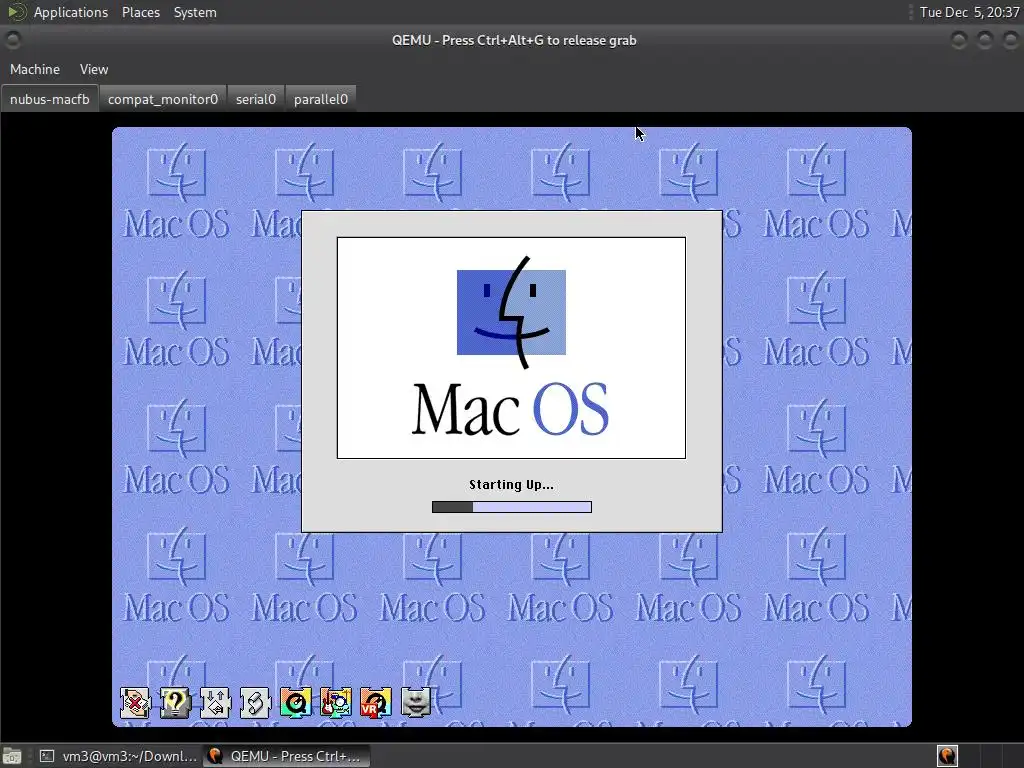1024x768 pixels.
Task: Click the AppleScript scroll extension icon
Action: (255, 703)
